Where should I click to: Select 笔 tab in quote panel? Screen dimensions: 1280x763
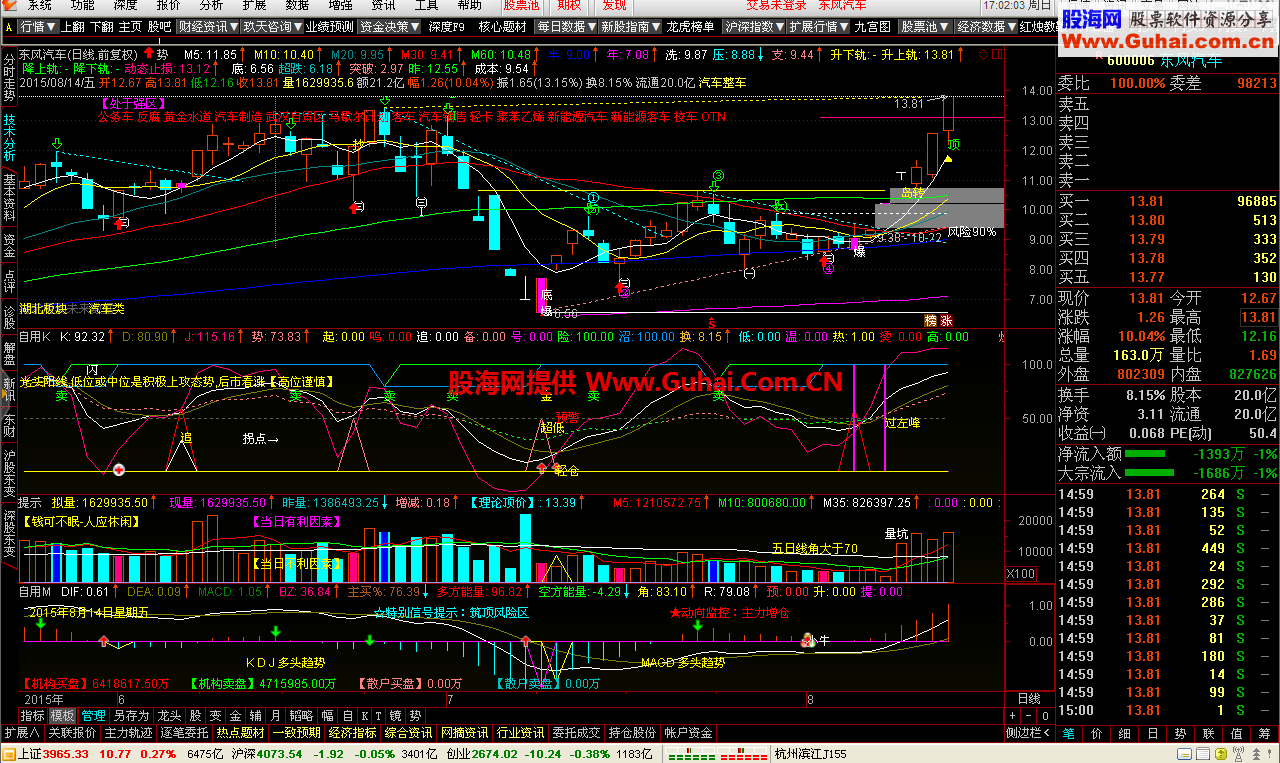click(x=1068, y=733)
